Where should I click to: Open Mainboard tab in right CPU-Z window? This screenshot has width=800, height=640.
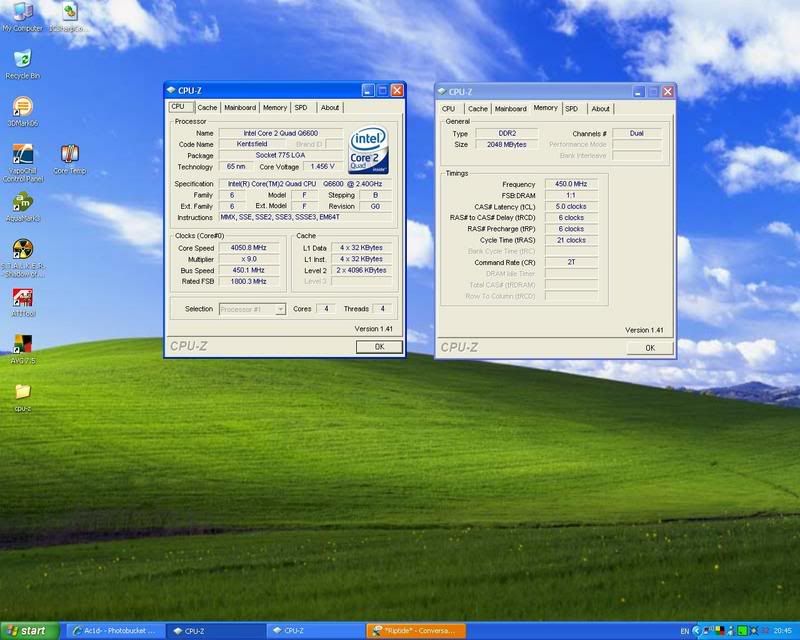pos(510,109)
